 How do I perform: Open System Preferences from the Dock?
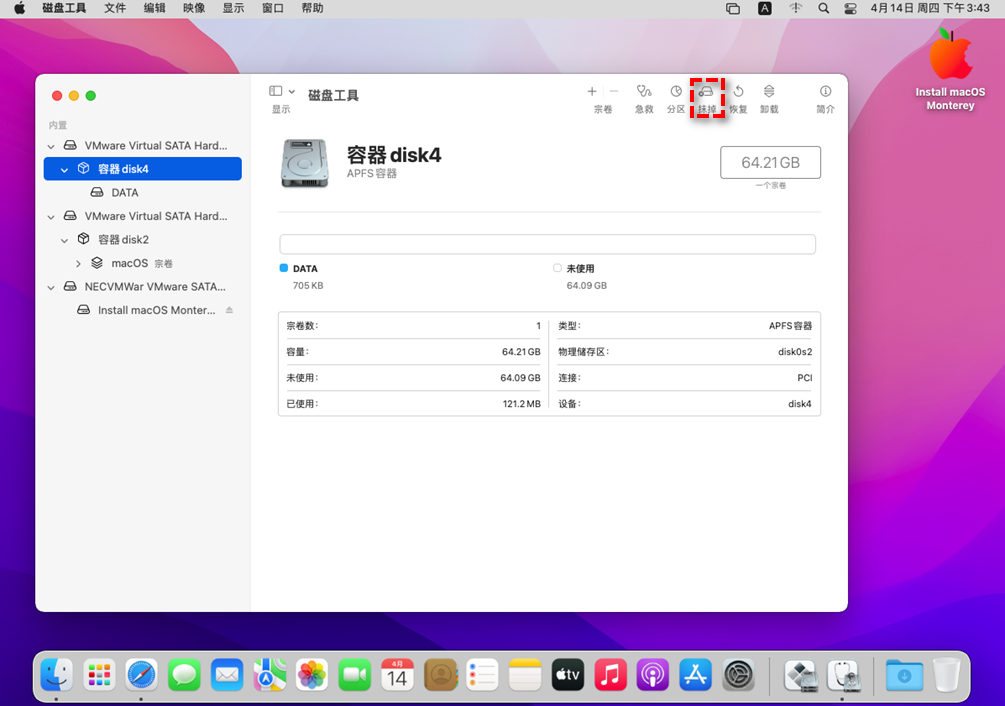[x=738, y=675]
